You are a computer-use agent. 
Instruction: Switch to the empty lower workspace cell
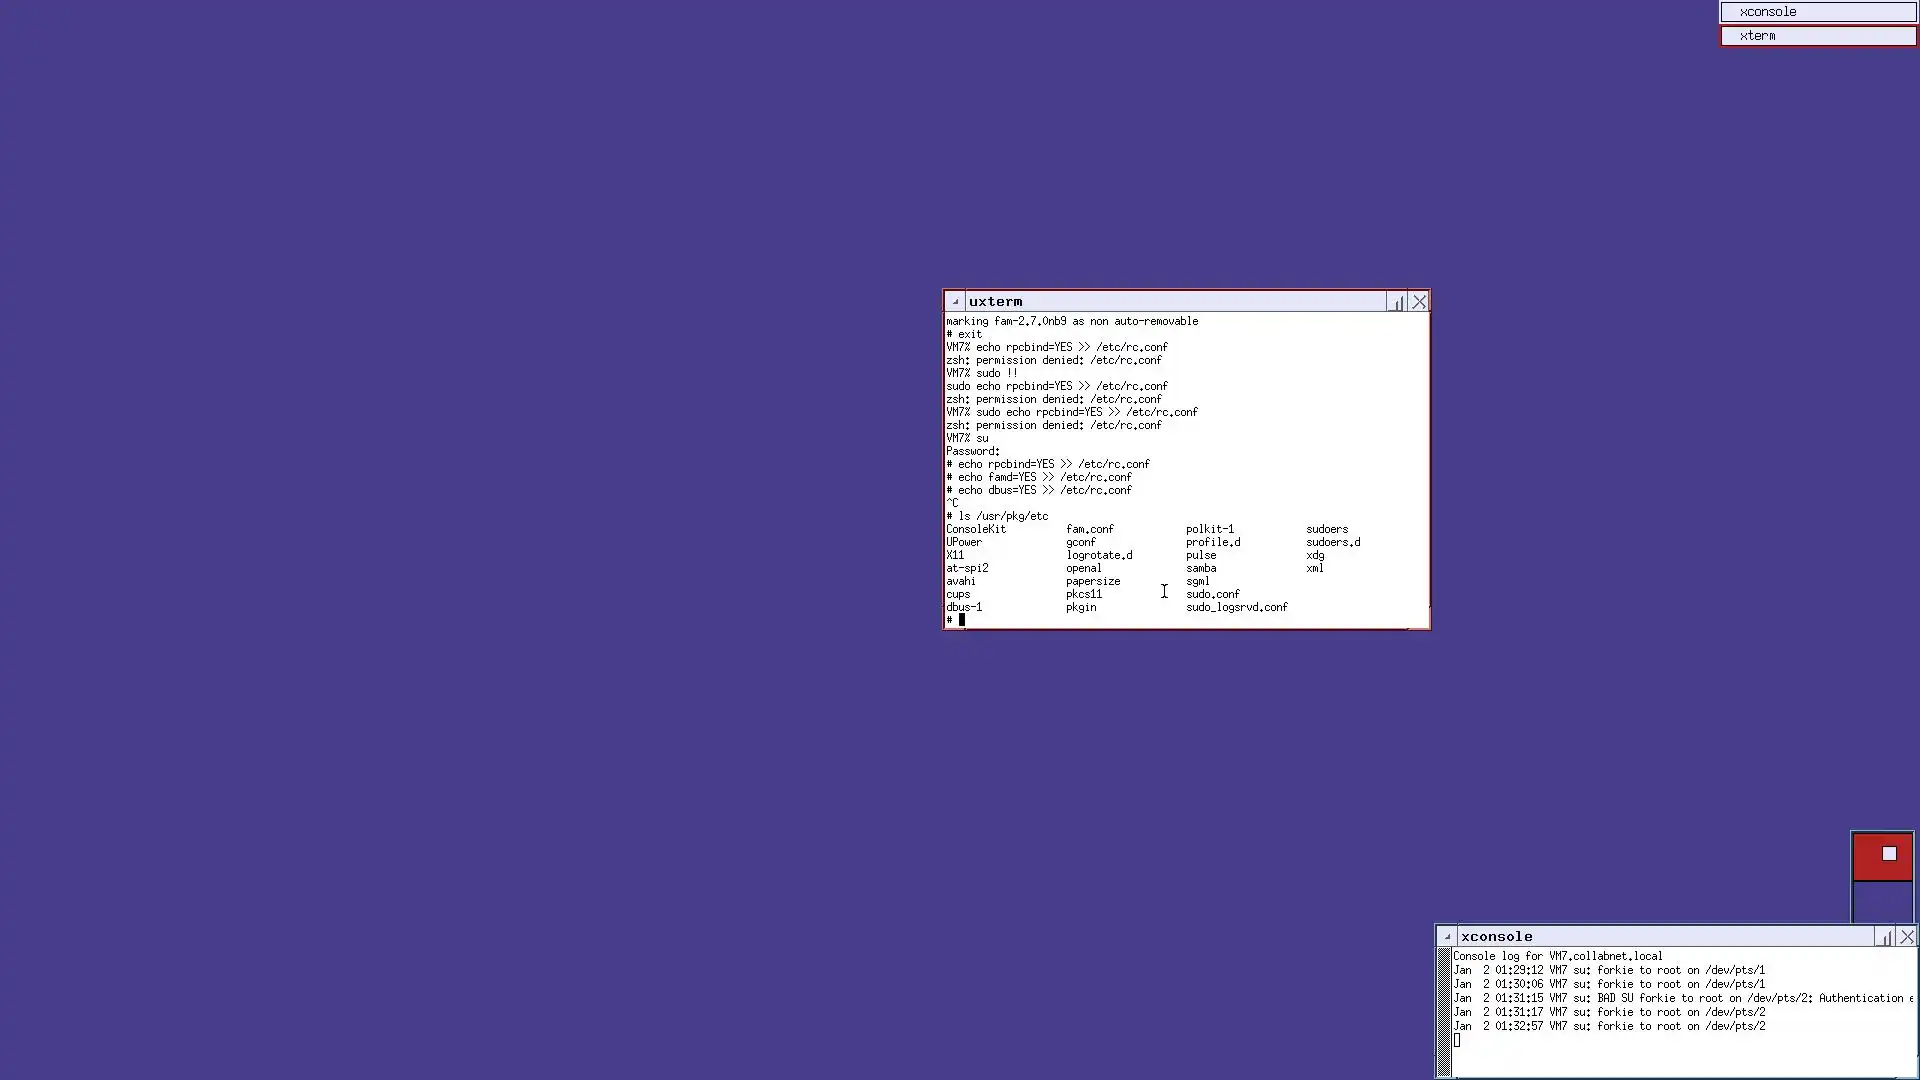point(1882,902)
